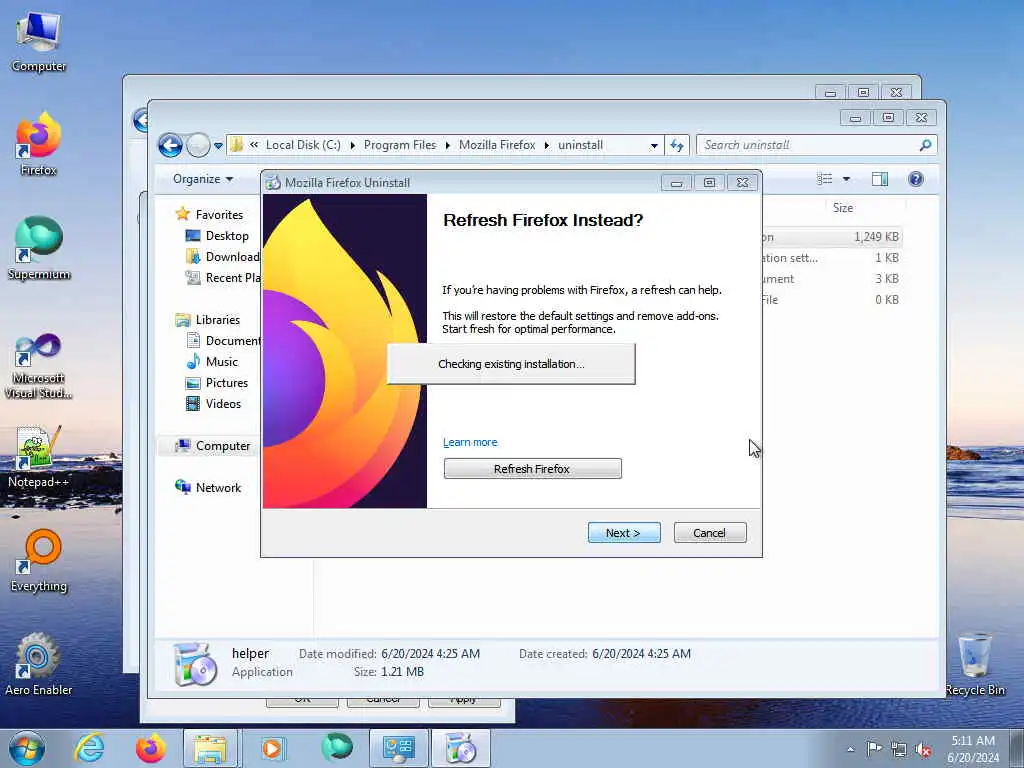Screen dimensions: 1024x768
Task: Select the file row sized 3 KB
Action: point(831,279)
